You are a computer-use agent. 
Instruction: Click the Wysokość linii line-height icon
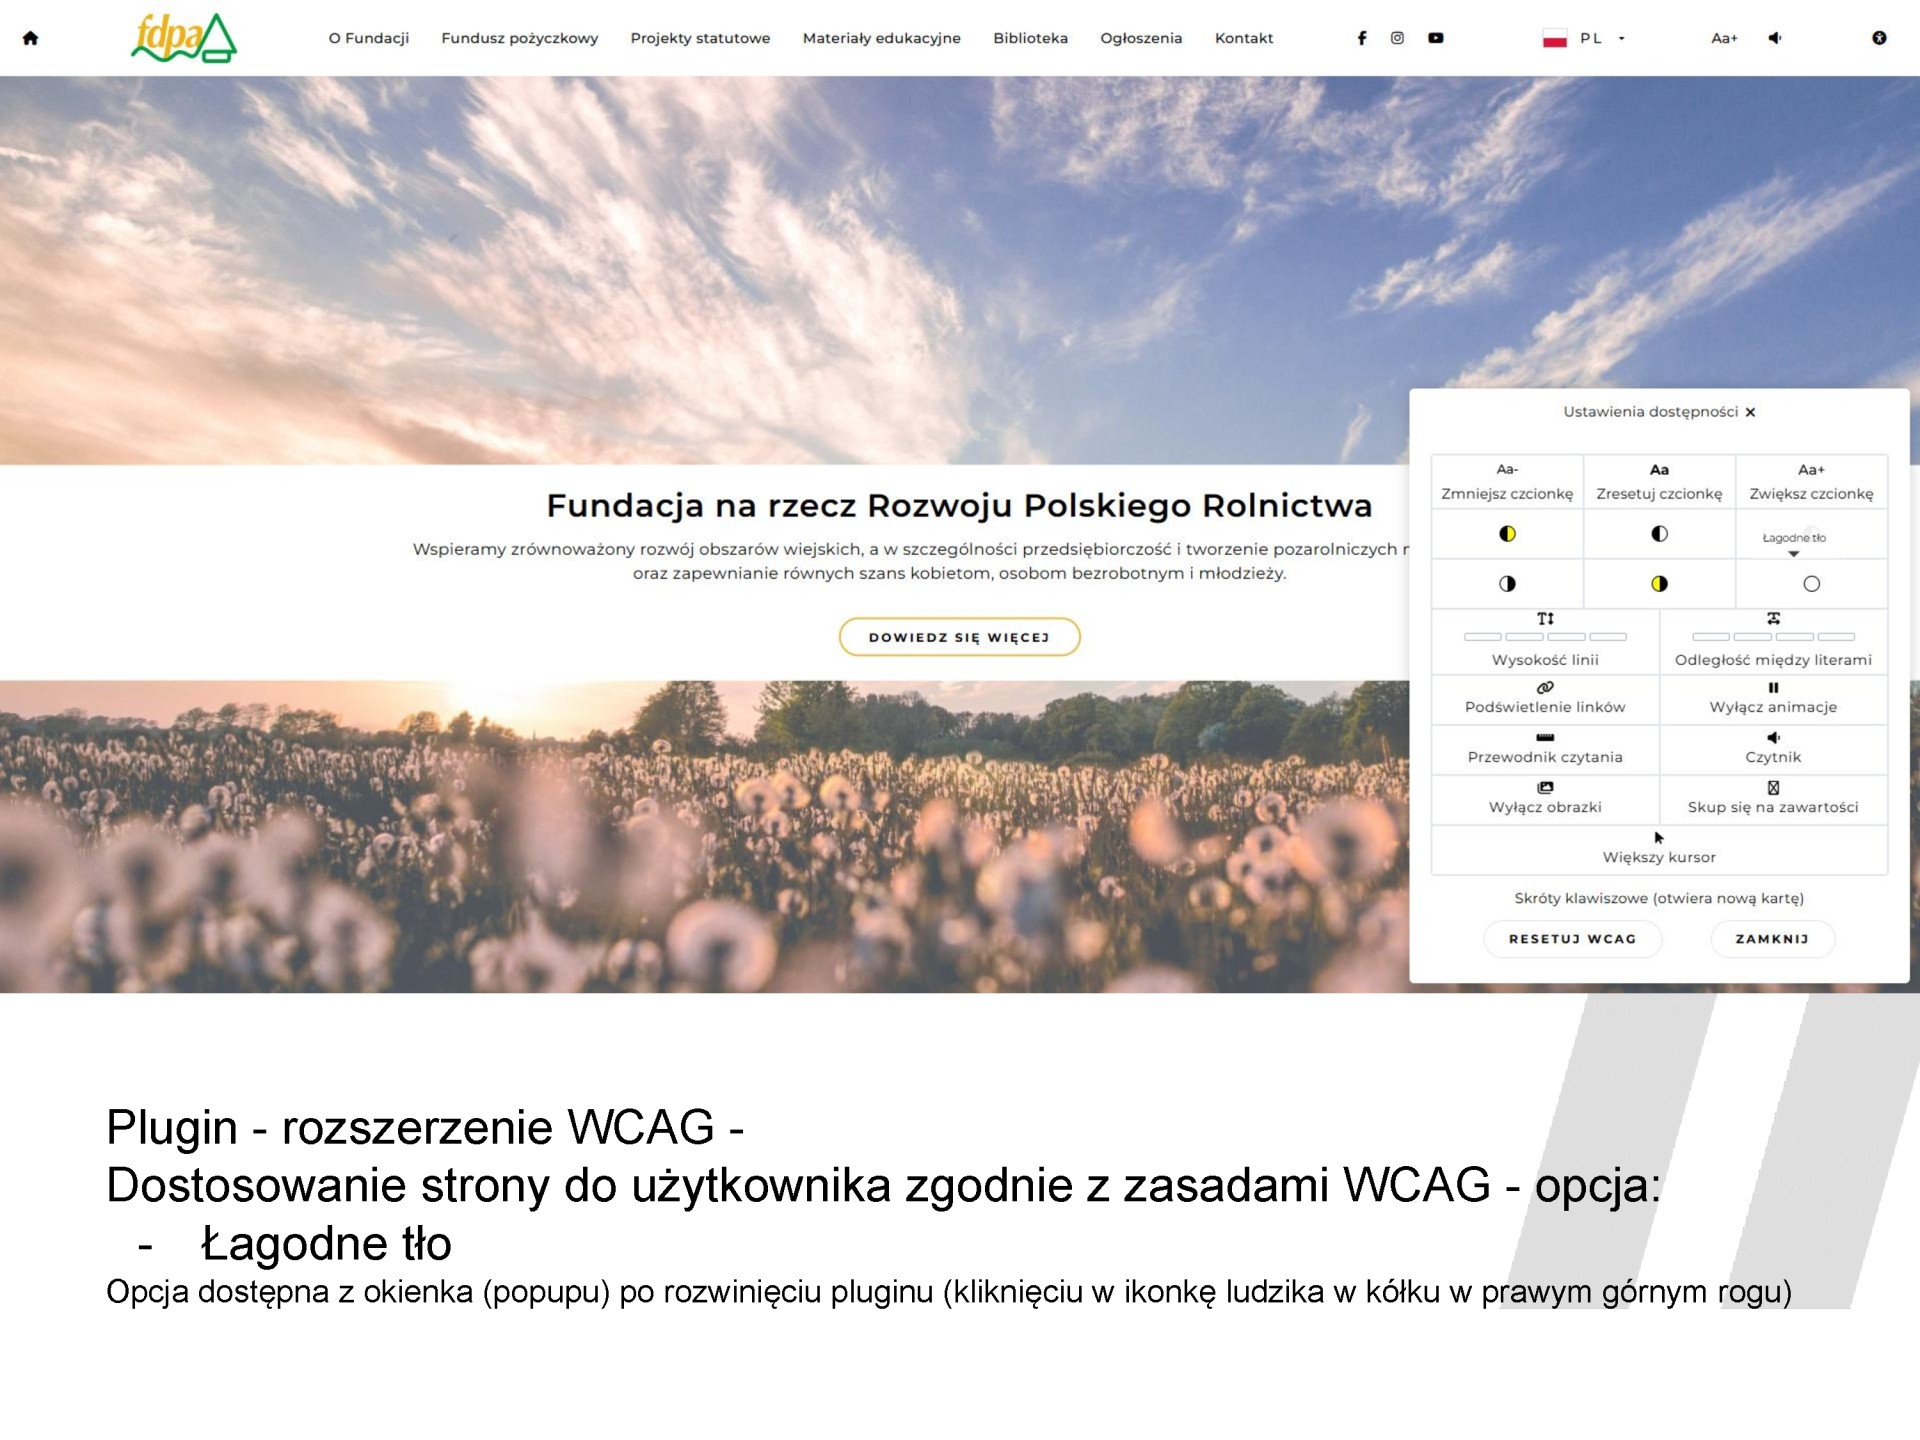[x=1545, y=619]
